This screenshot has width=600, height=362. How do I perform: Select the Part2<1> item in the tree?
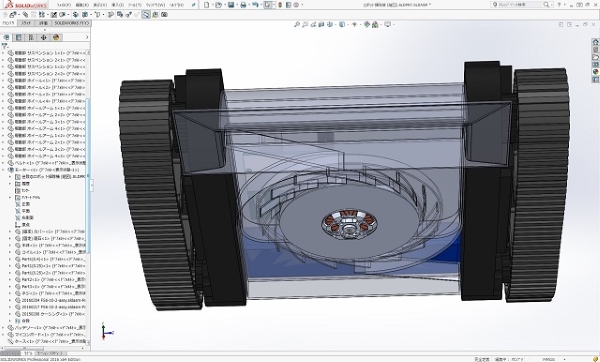coord(50,279)
